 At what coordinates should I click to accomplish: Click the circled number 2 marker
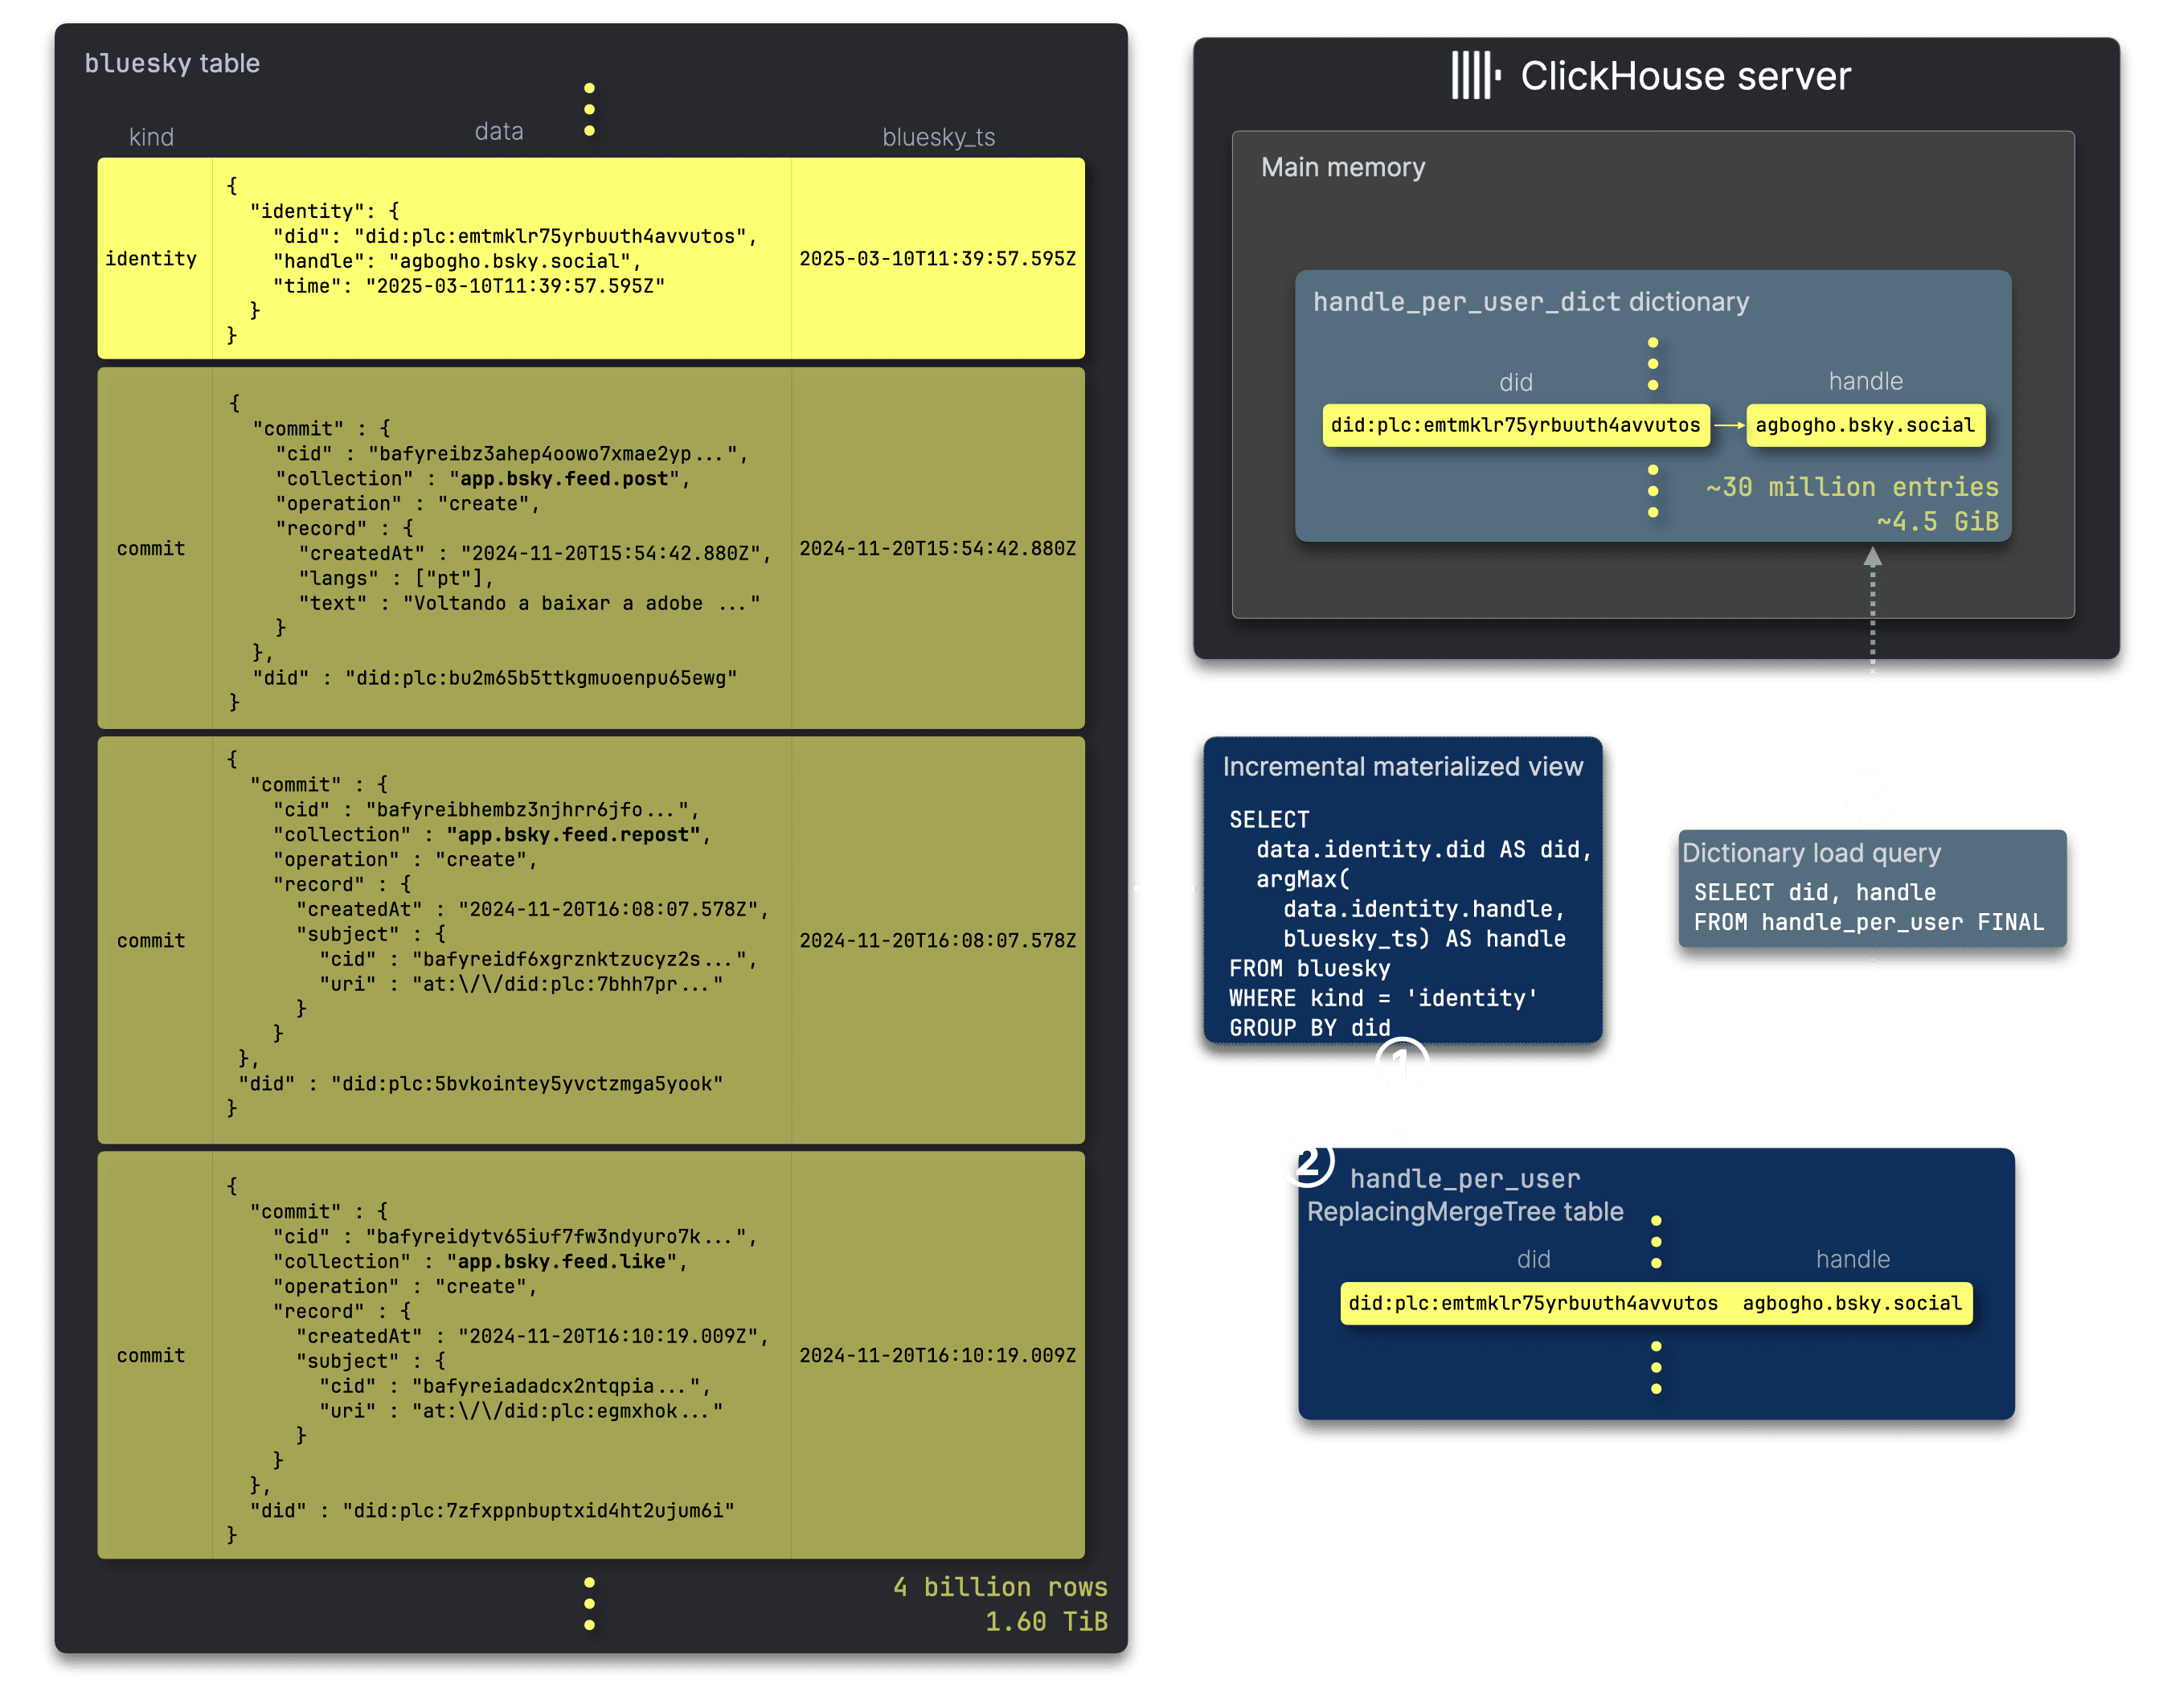point(1307,1161)
